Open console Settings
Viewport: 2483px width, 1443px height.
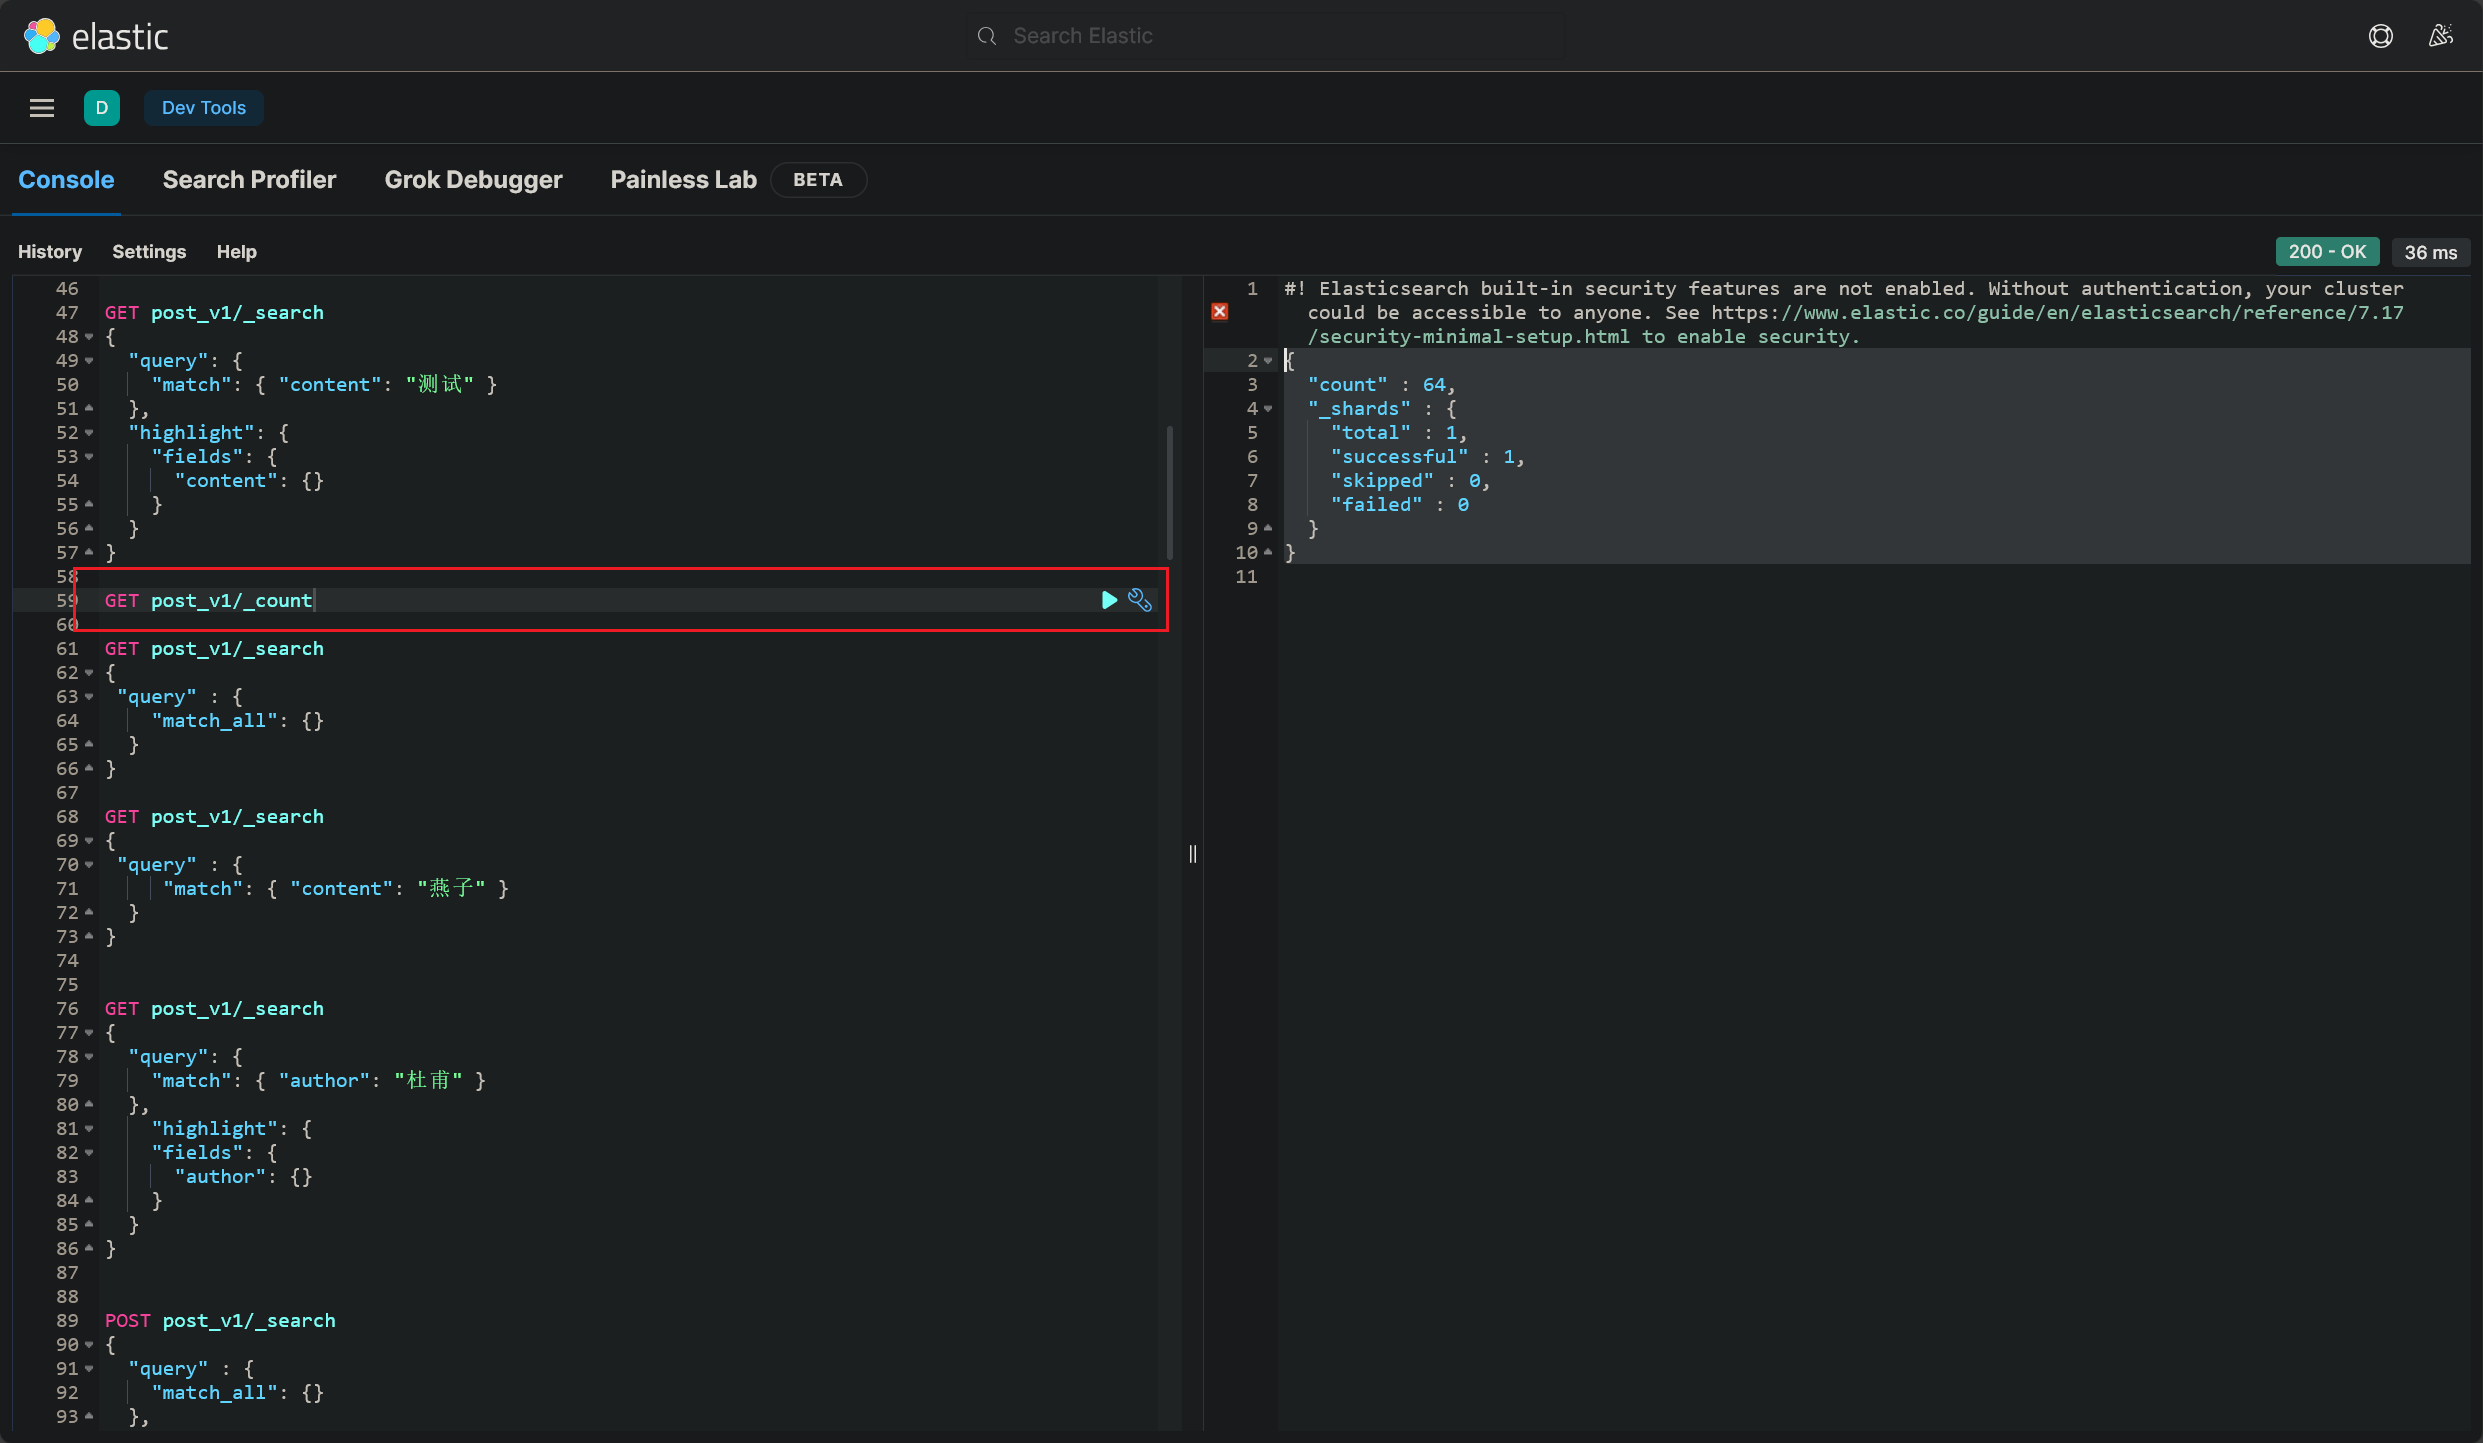pos(149,252)
